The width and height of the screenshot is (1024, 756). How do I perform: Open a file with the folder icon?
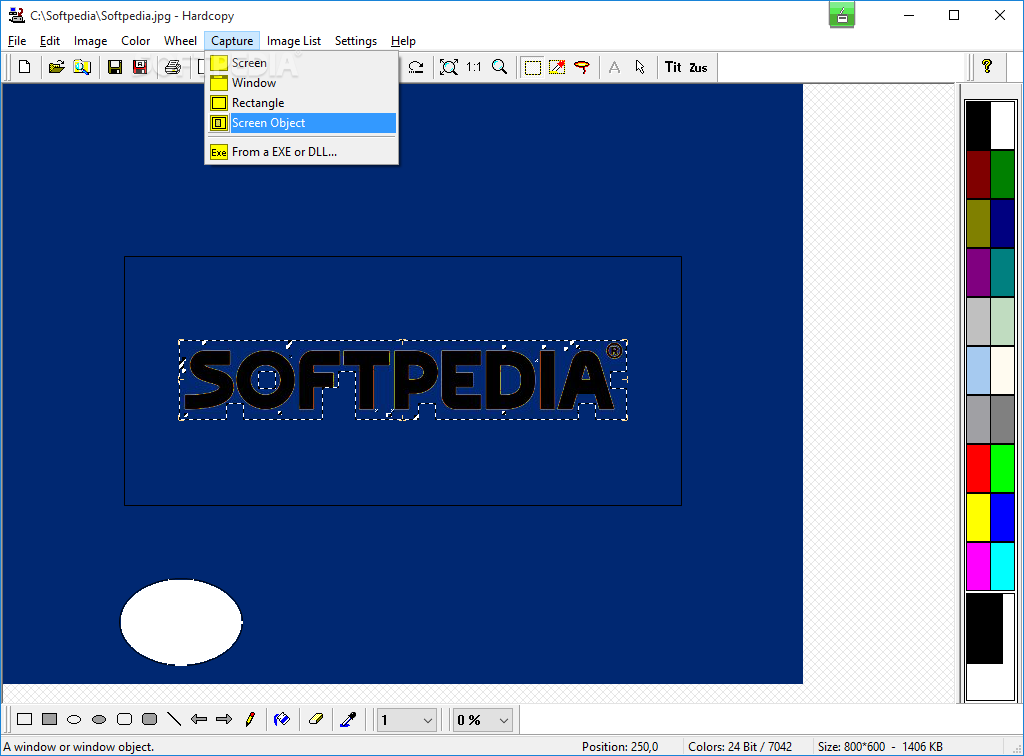click(x=56, y=67)
